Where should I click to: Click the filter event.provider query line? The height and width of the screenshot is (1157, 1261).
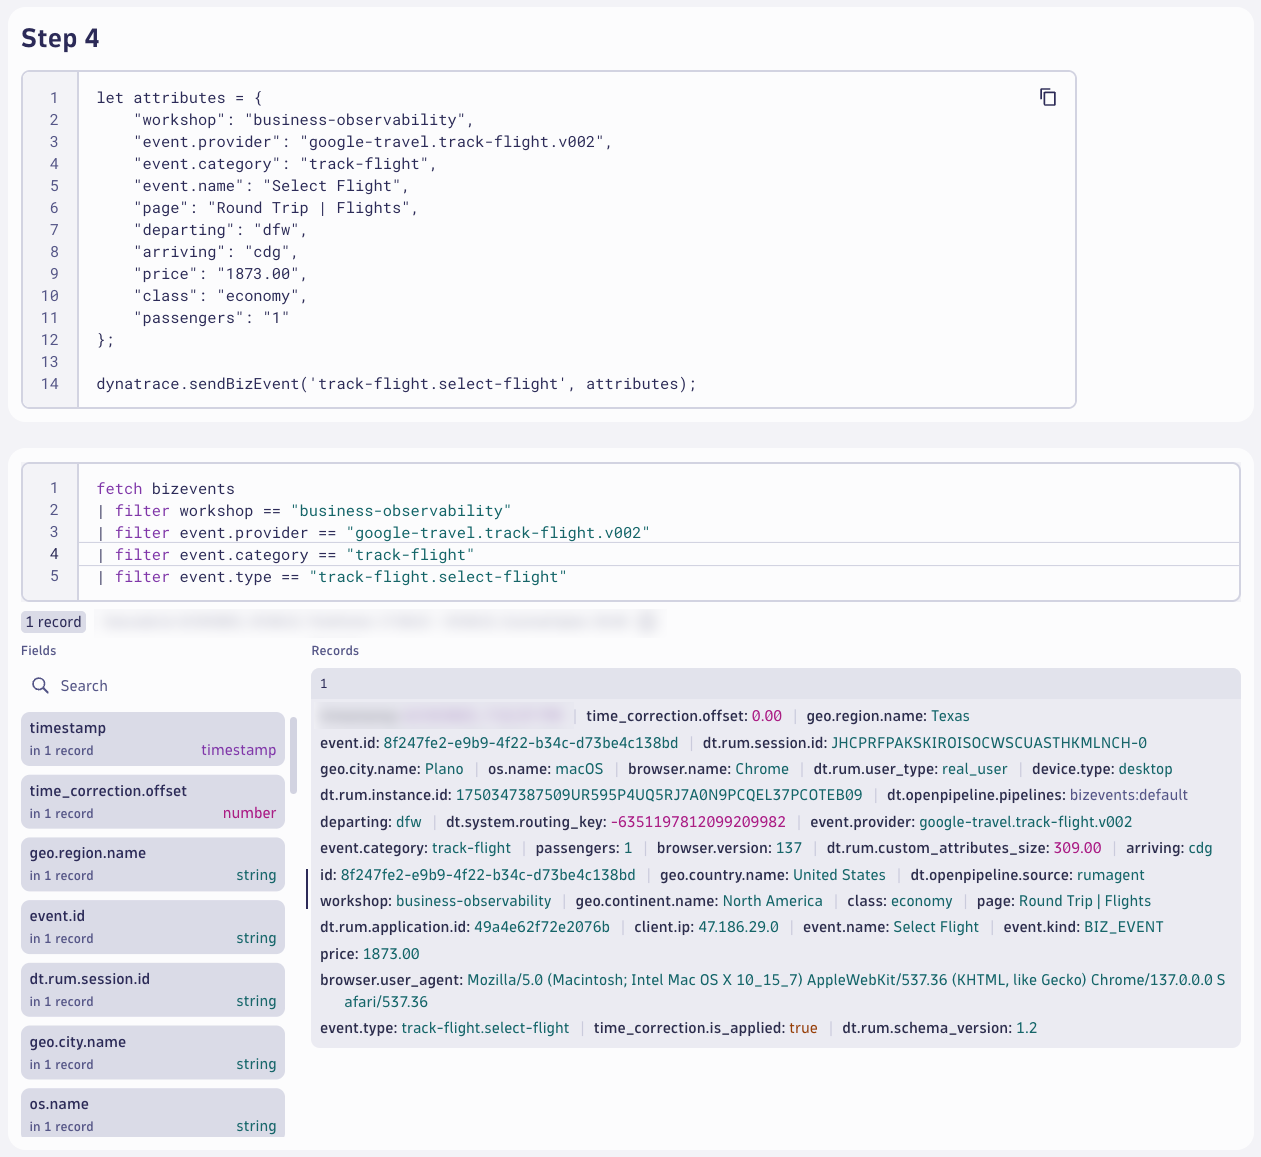point(373,533)
